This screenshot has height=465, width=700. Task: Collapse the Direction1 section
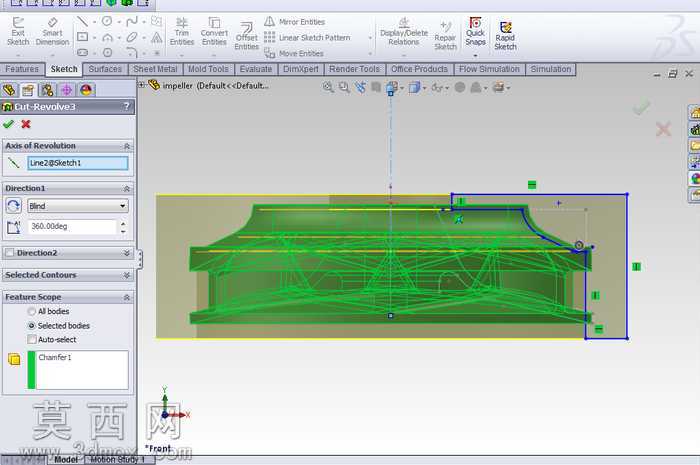point(127,189)
